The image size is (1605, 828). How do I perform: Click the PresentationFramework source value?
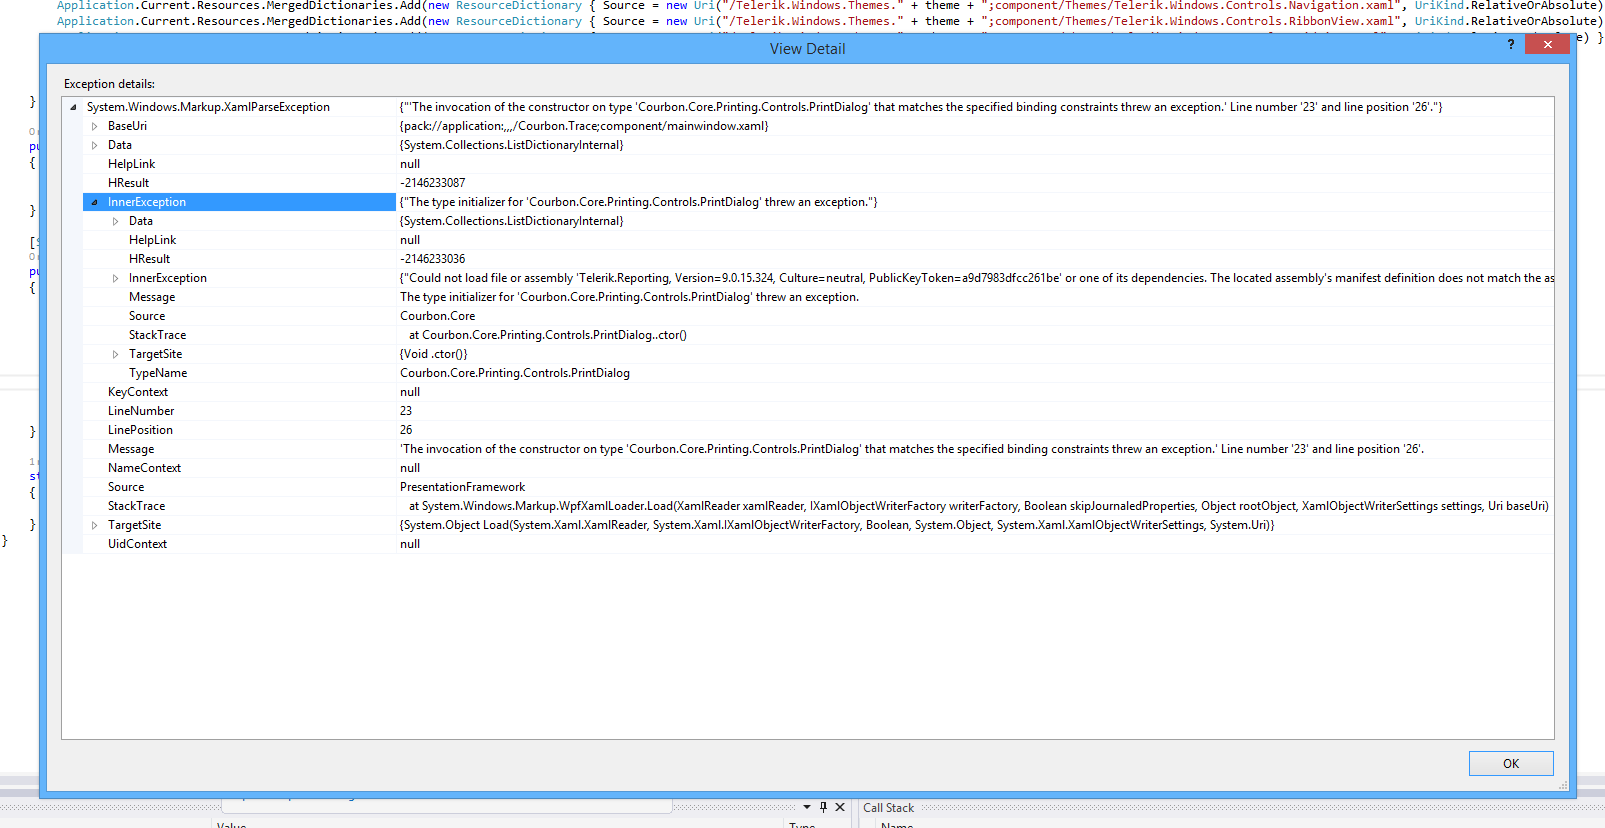click(x=462, y=487)
